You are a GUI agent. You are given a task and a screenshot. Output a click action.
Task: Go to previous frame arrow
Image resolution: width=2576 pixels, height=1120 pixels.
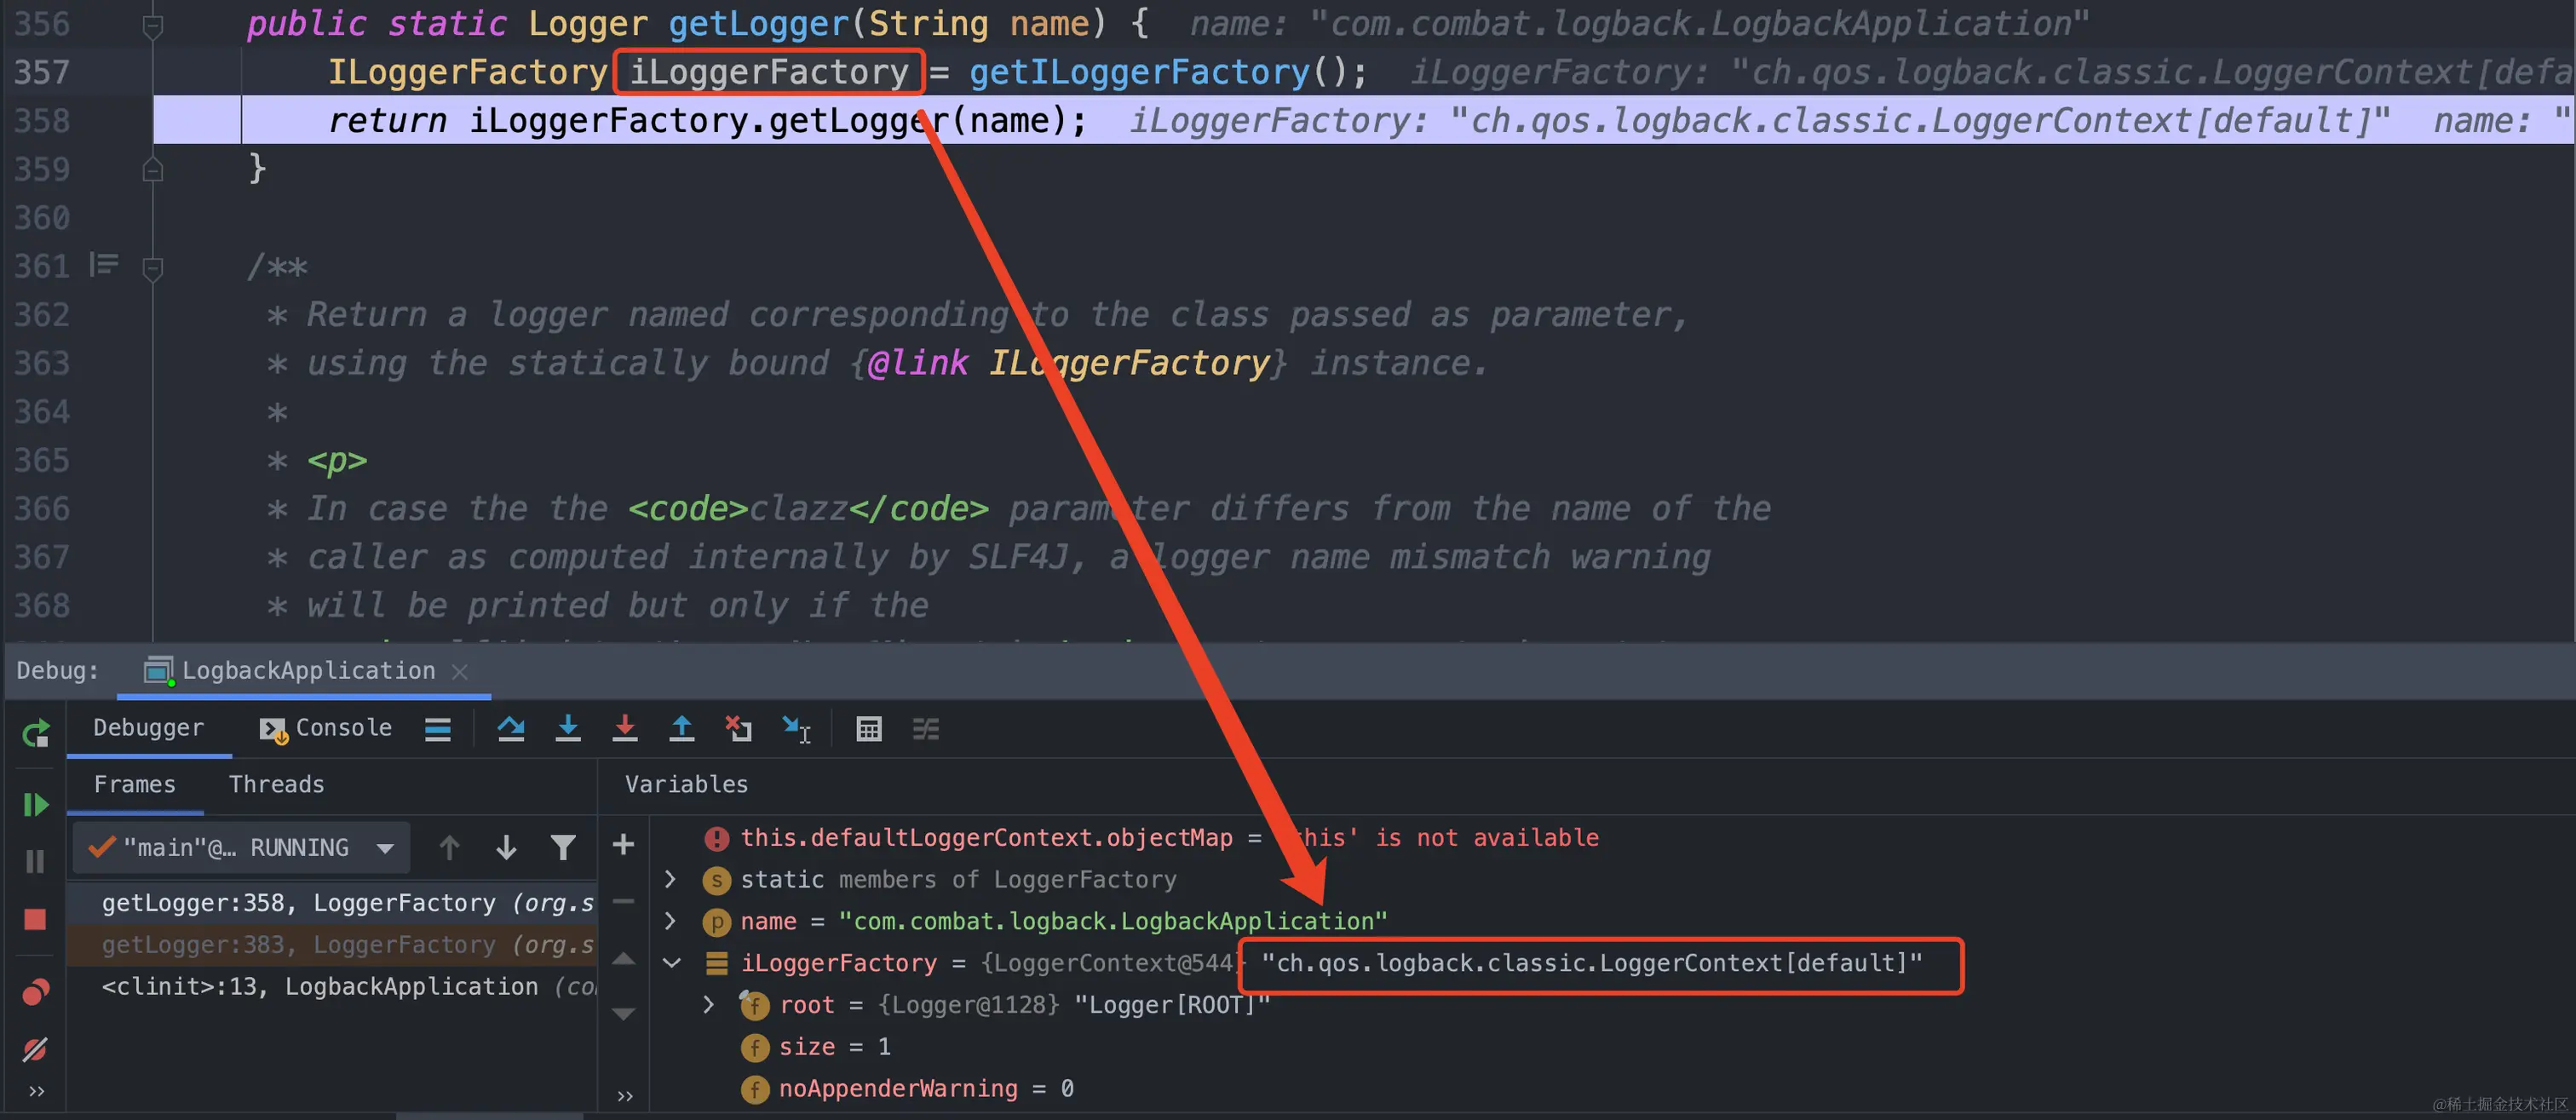click(450, 848)
